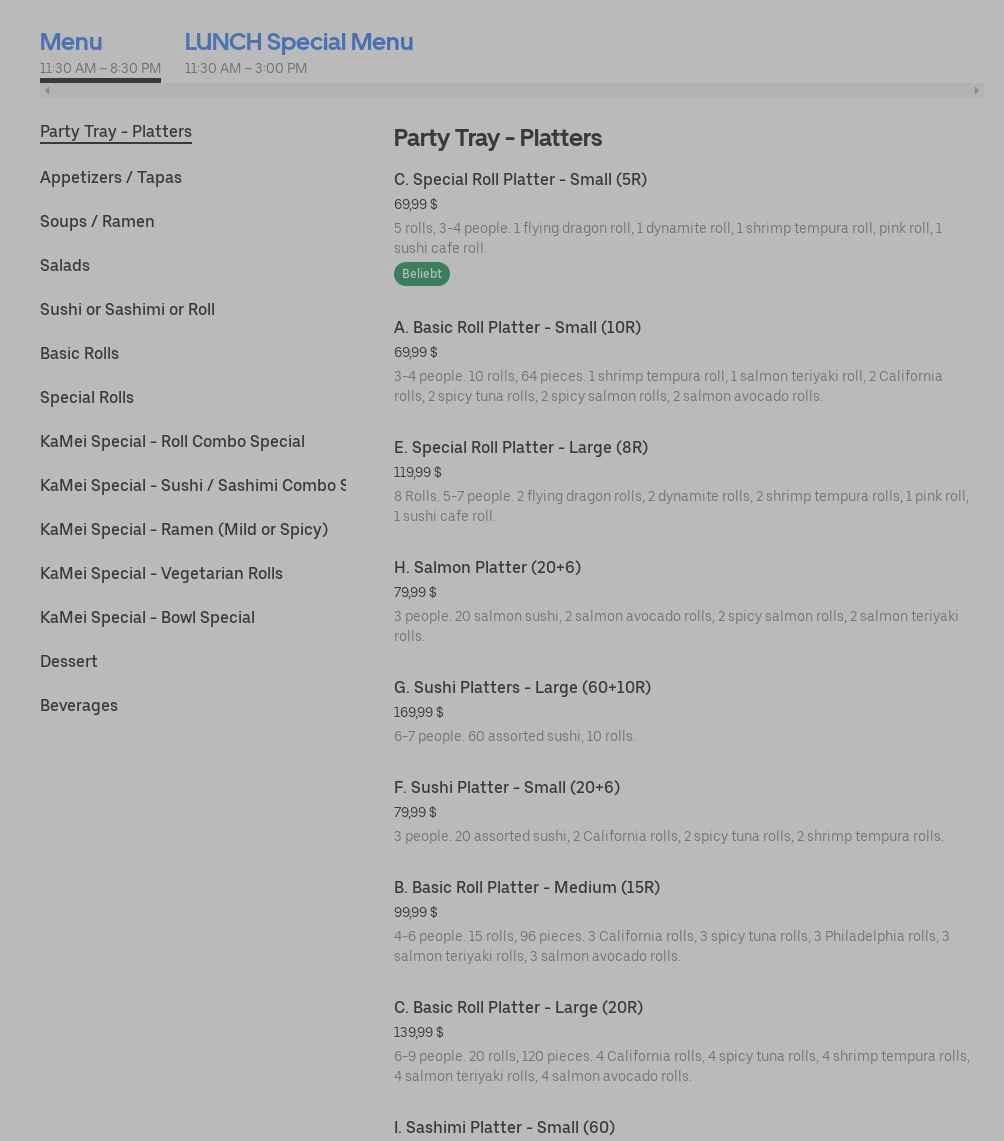
Task: Jump to the Dessert category
Action: tap(69, 661)
